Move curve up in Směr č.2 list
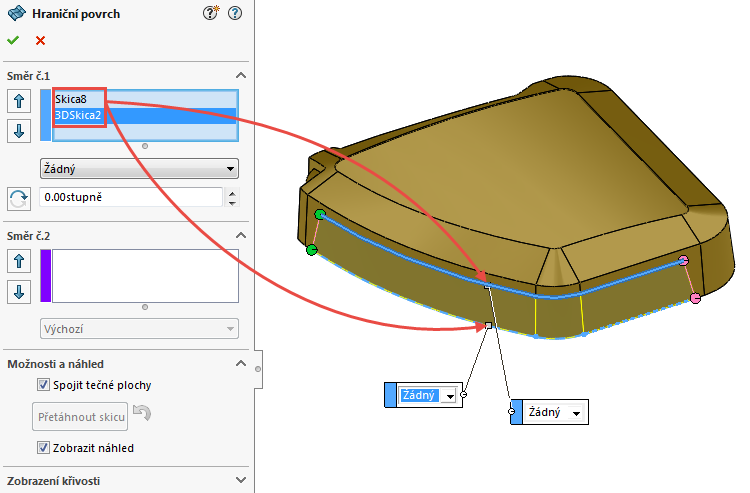The height and width of the screenshot is (493, 750). [19, 261]
